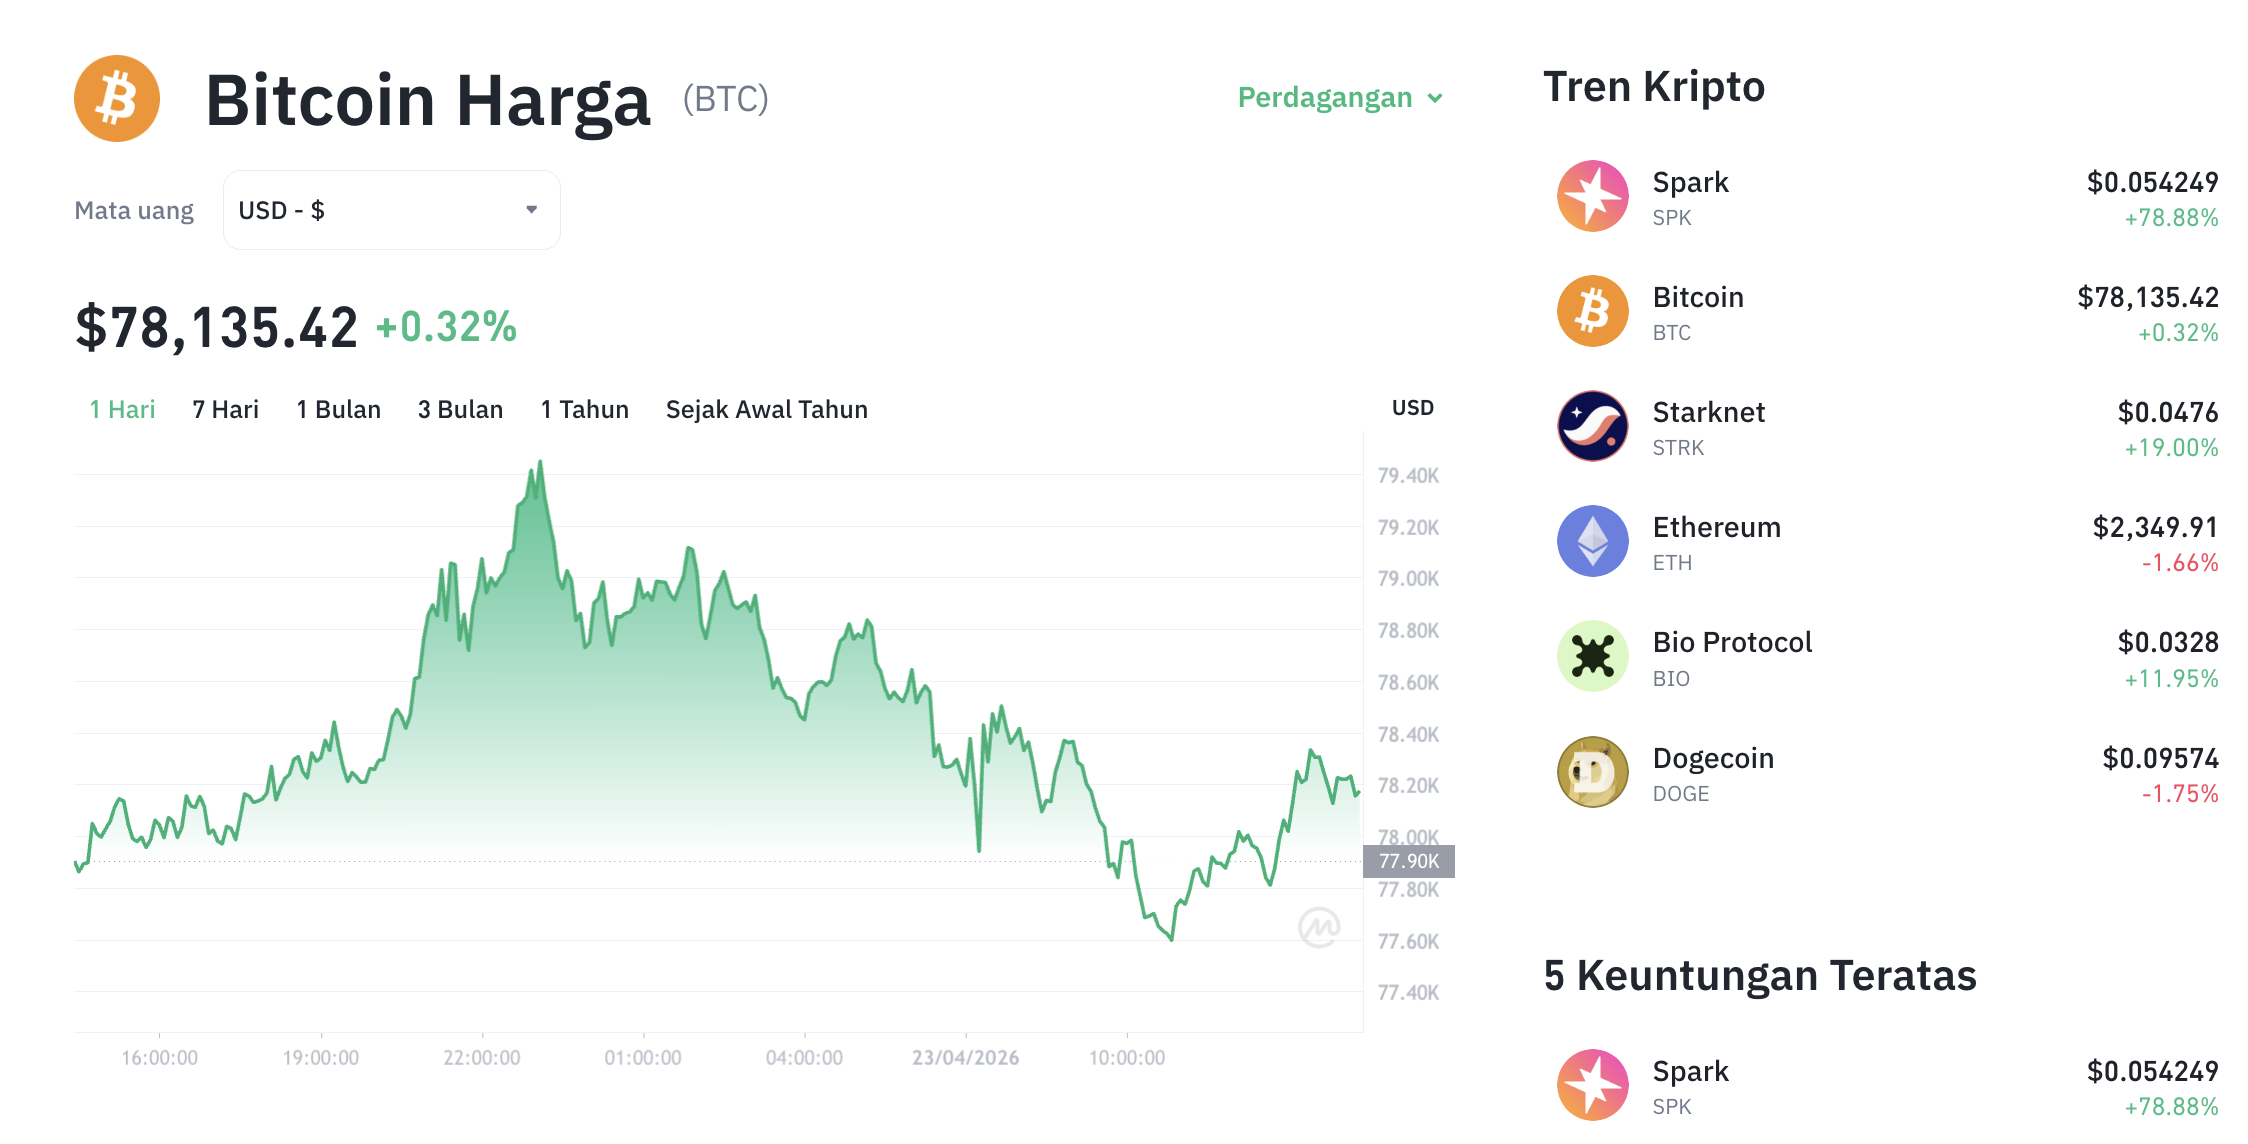The image size is (2248, 1144).
Task: Open the Starknet coin details
Action: tap(1709, 412)
